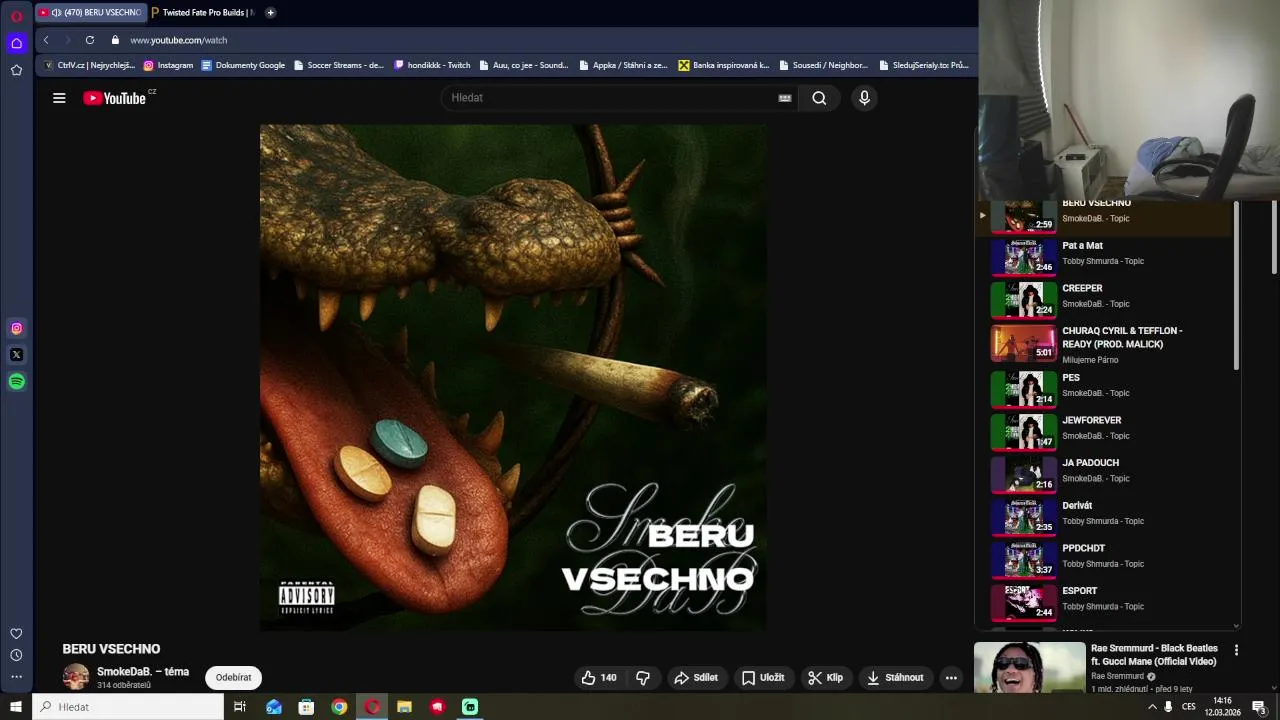The width and height of the screenshot is (1280, 720).
Task: Click the album cover video player
Action: point(513,377)
